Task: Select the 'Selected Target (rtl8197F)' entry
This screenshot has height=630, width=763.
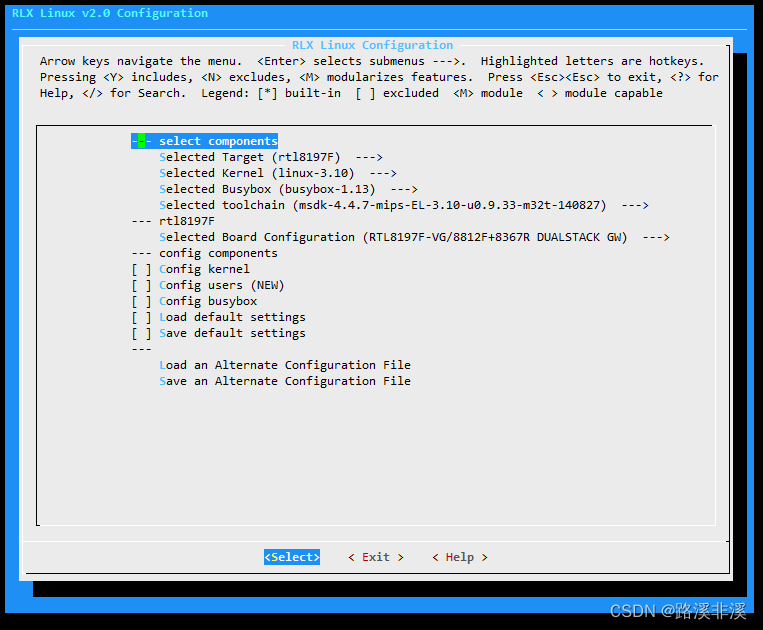Action: coord(250,157)
